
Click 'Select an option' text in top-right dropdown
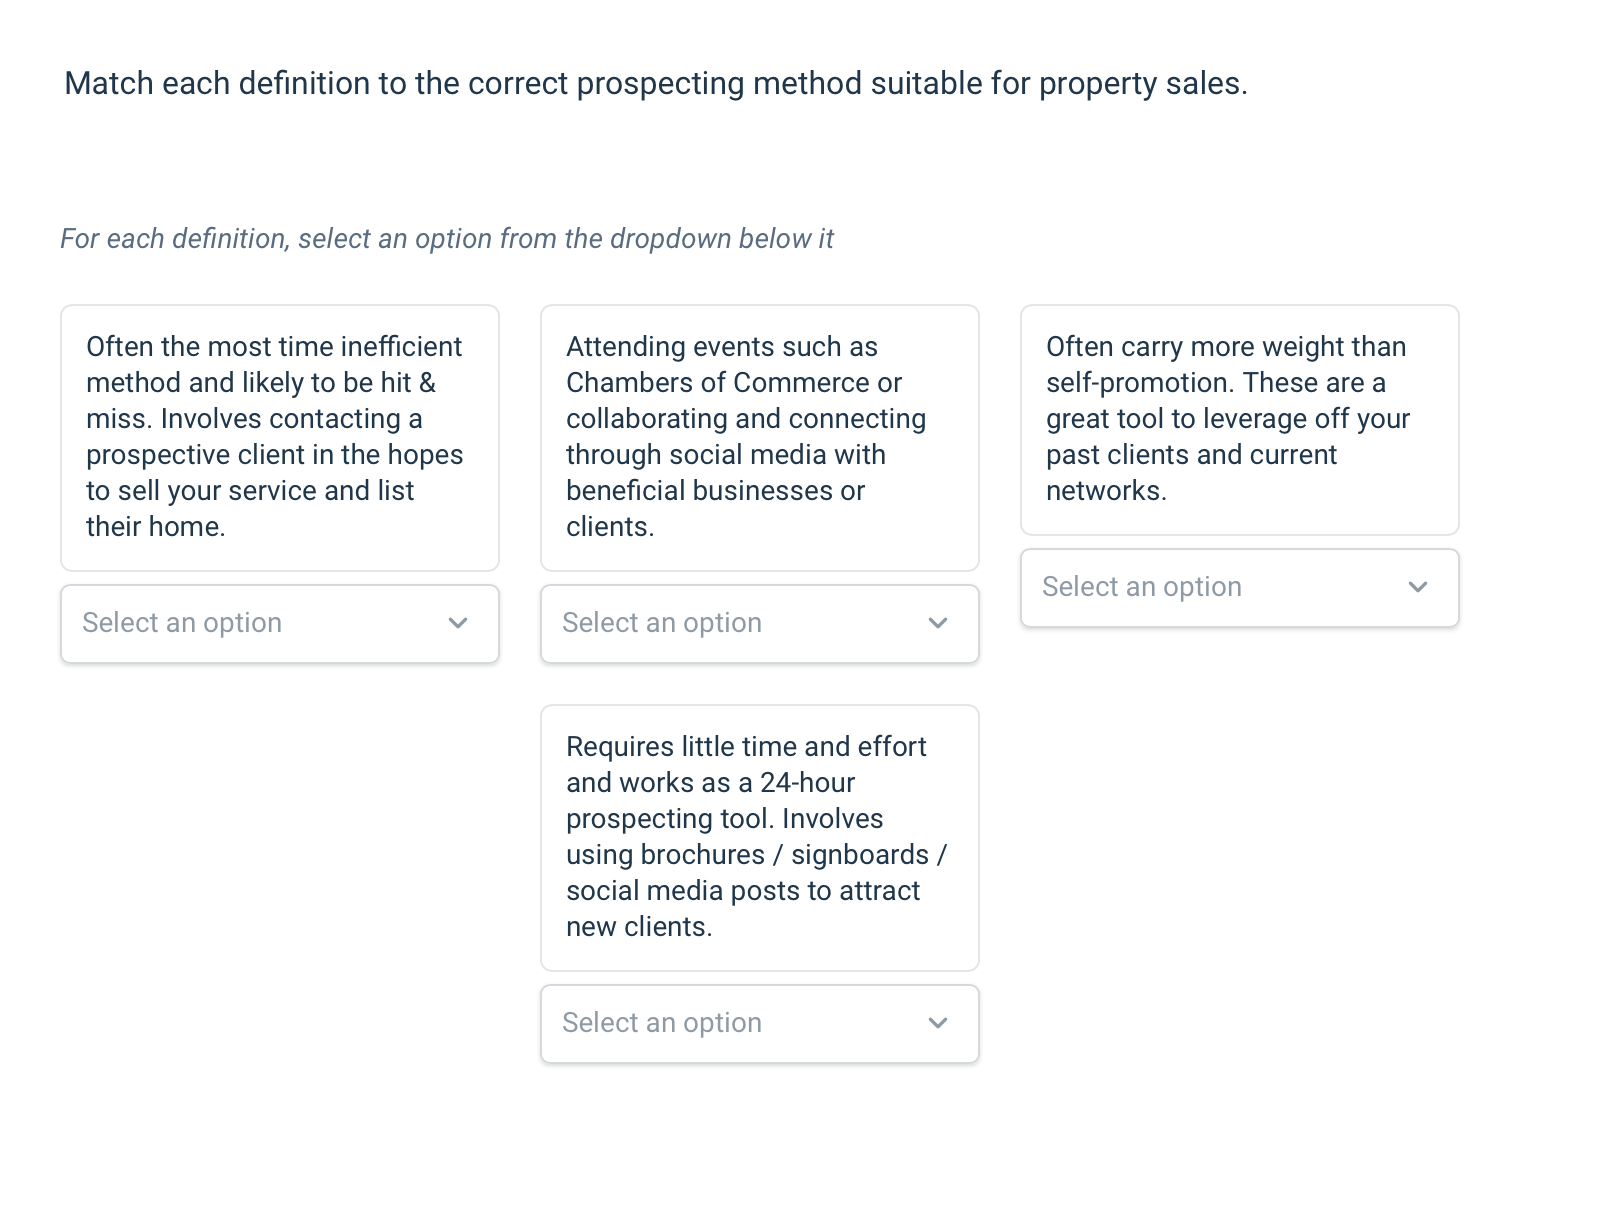(1141, 587)
